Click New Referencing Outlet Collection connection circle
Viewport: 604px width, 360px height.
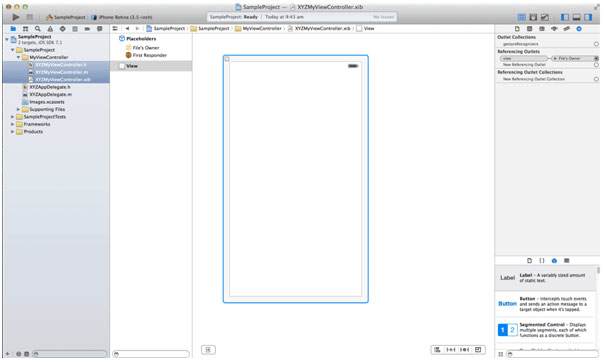click(x=596, y=79)
